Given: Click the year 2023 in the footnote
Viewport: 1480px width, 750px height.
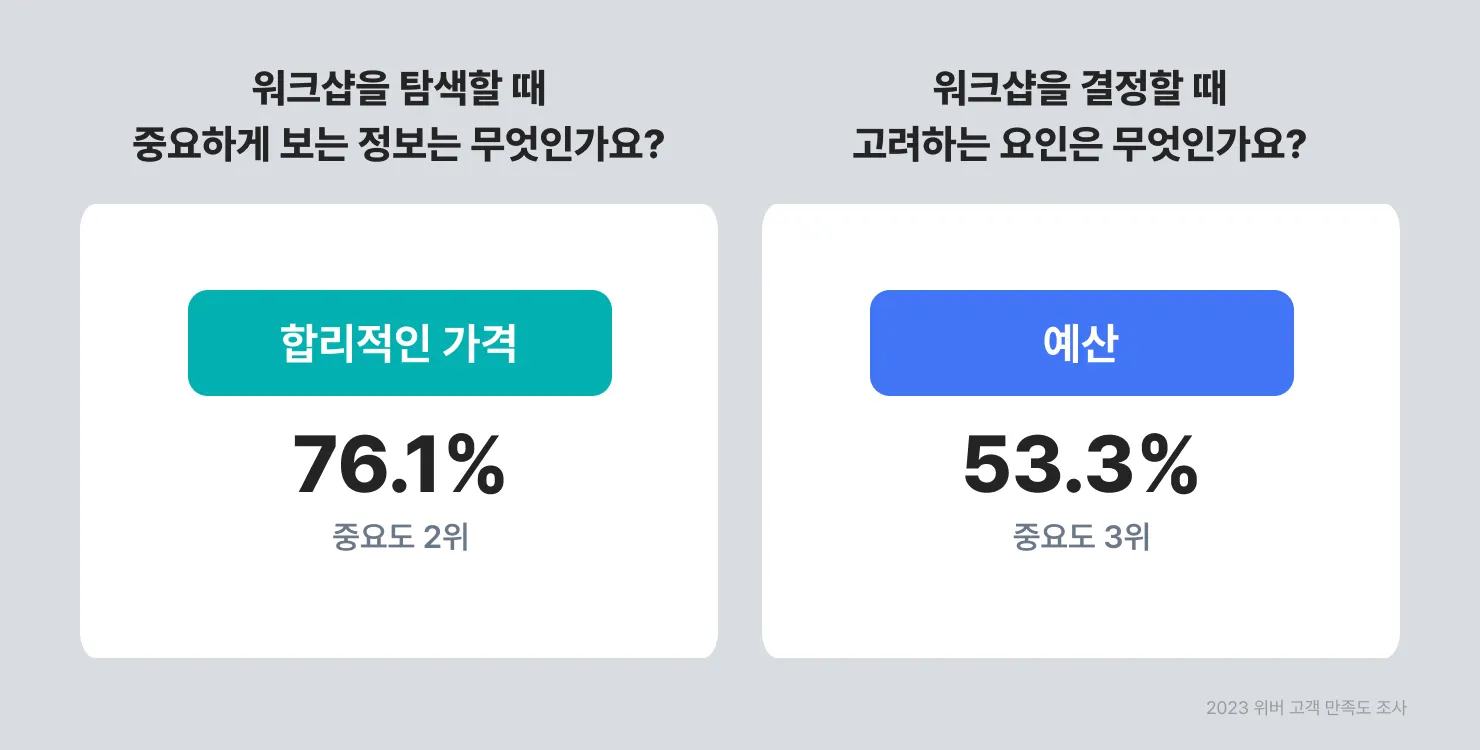Looking at the screenshot, I should (1227, 708).
